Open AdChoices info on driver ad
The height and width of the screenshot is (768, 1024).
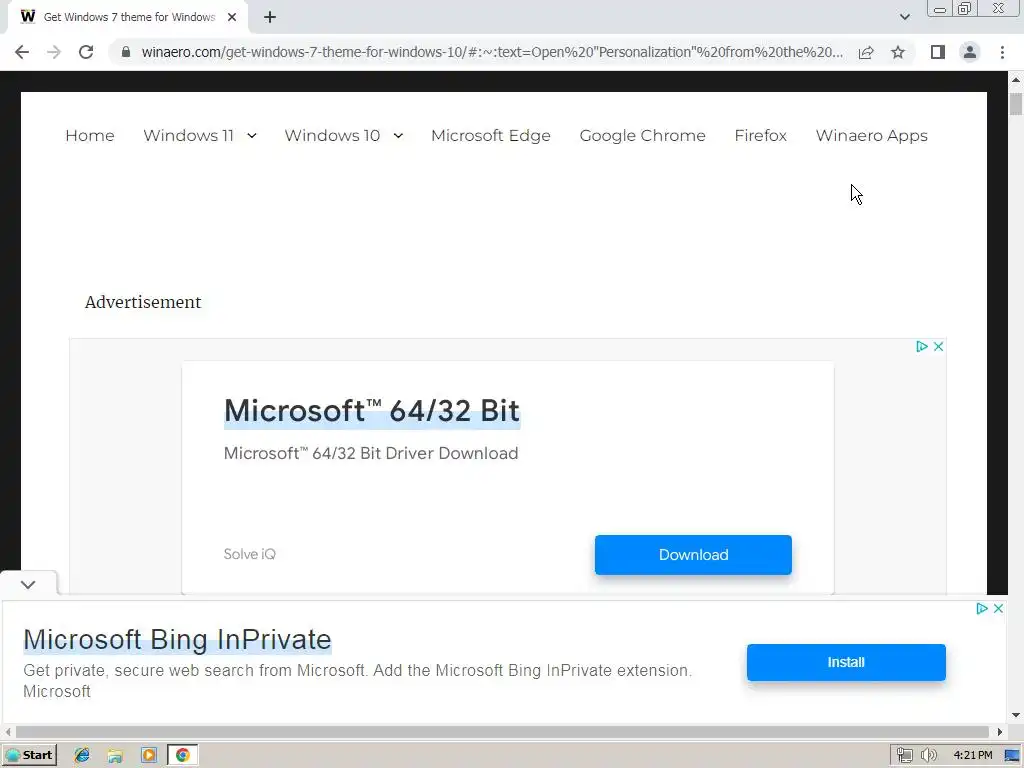[x=921, y=346]
